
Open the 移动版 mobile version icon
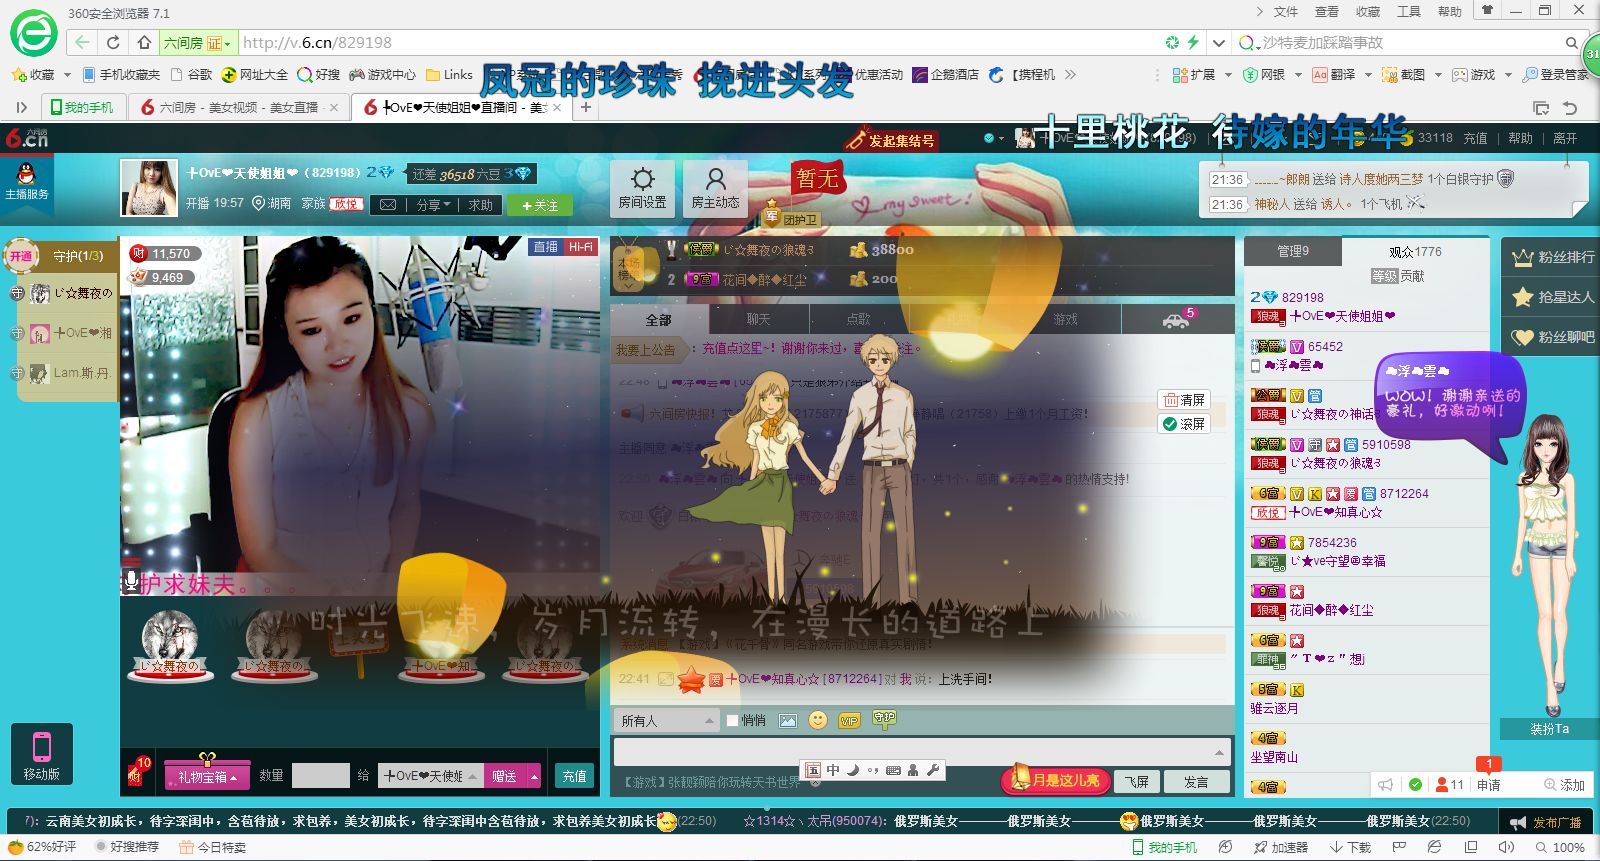coord(42,753)
